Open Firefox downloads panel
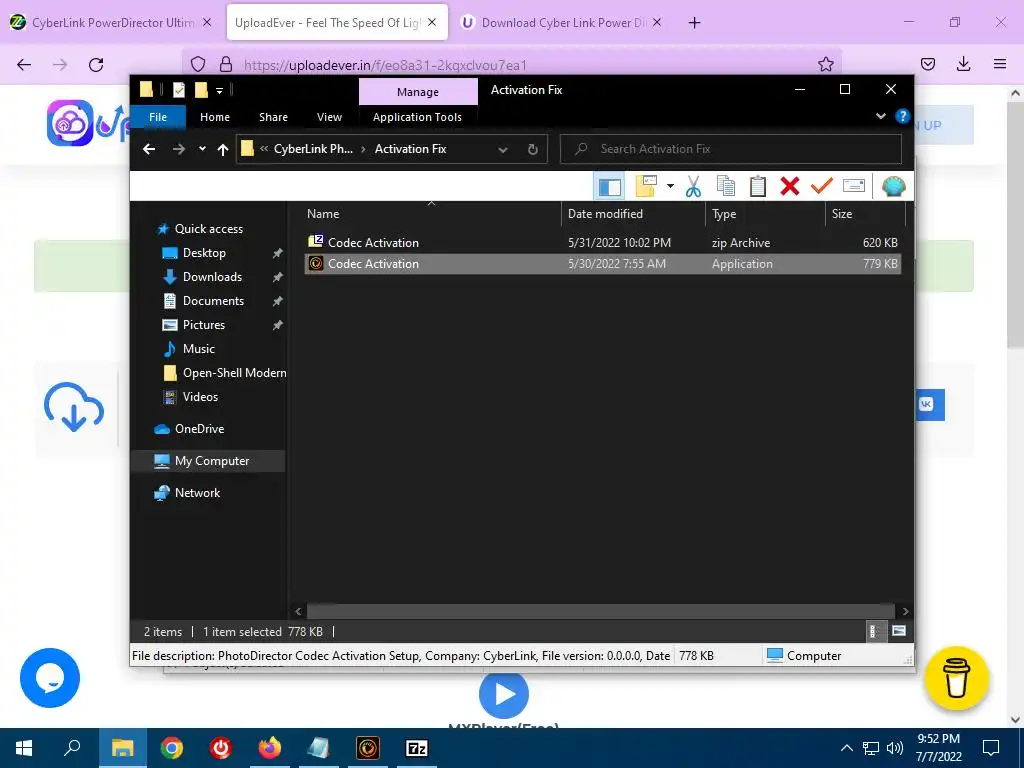This screenshot has height=768, width=1024. (x=963, y=64)
